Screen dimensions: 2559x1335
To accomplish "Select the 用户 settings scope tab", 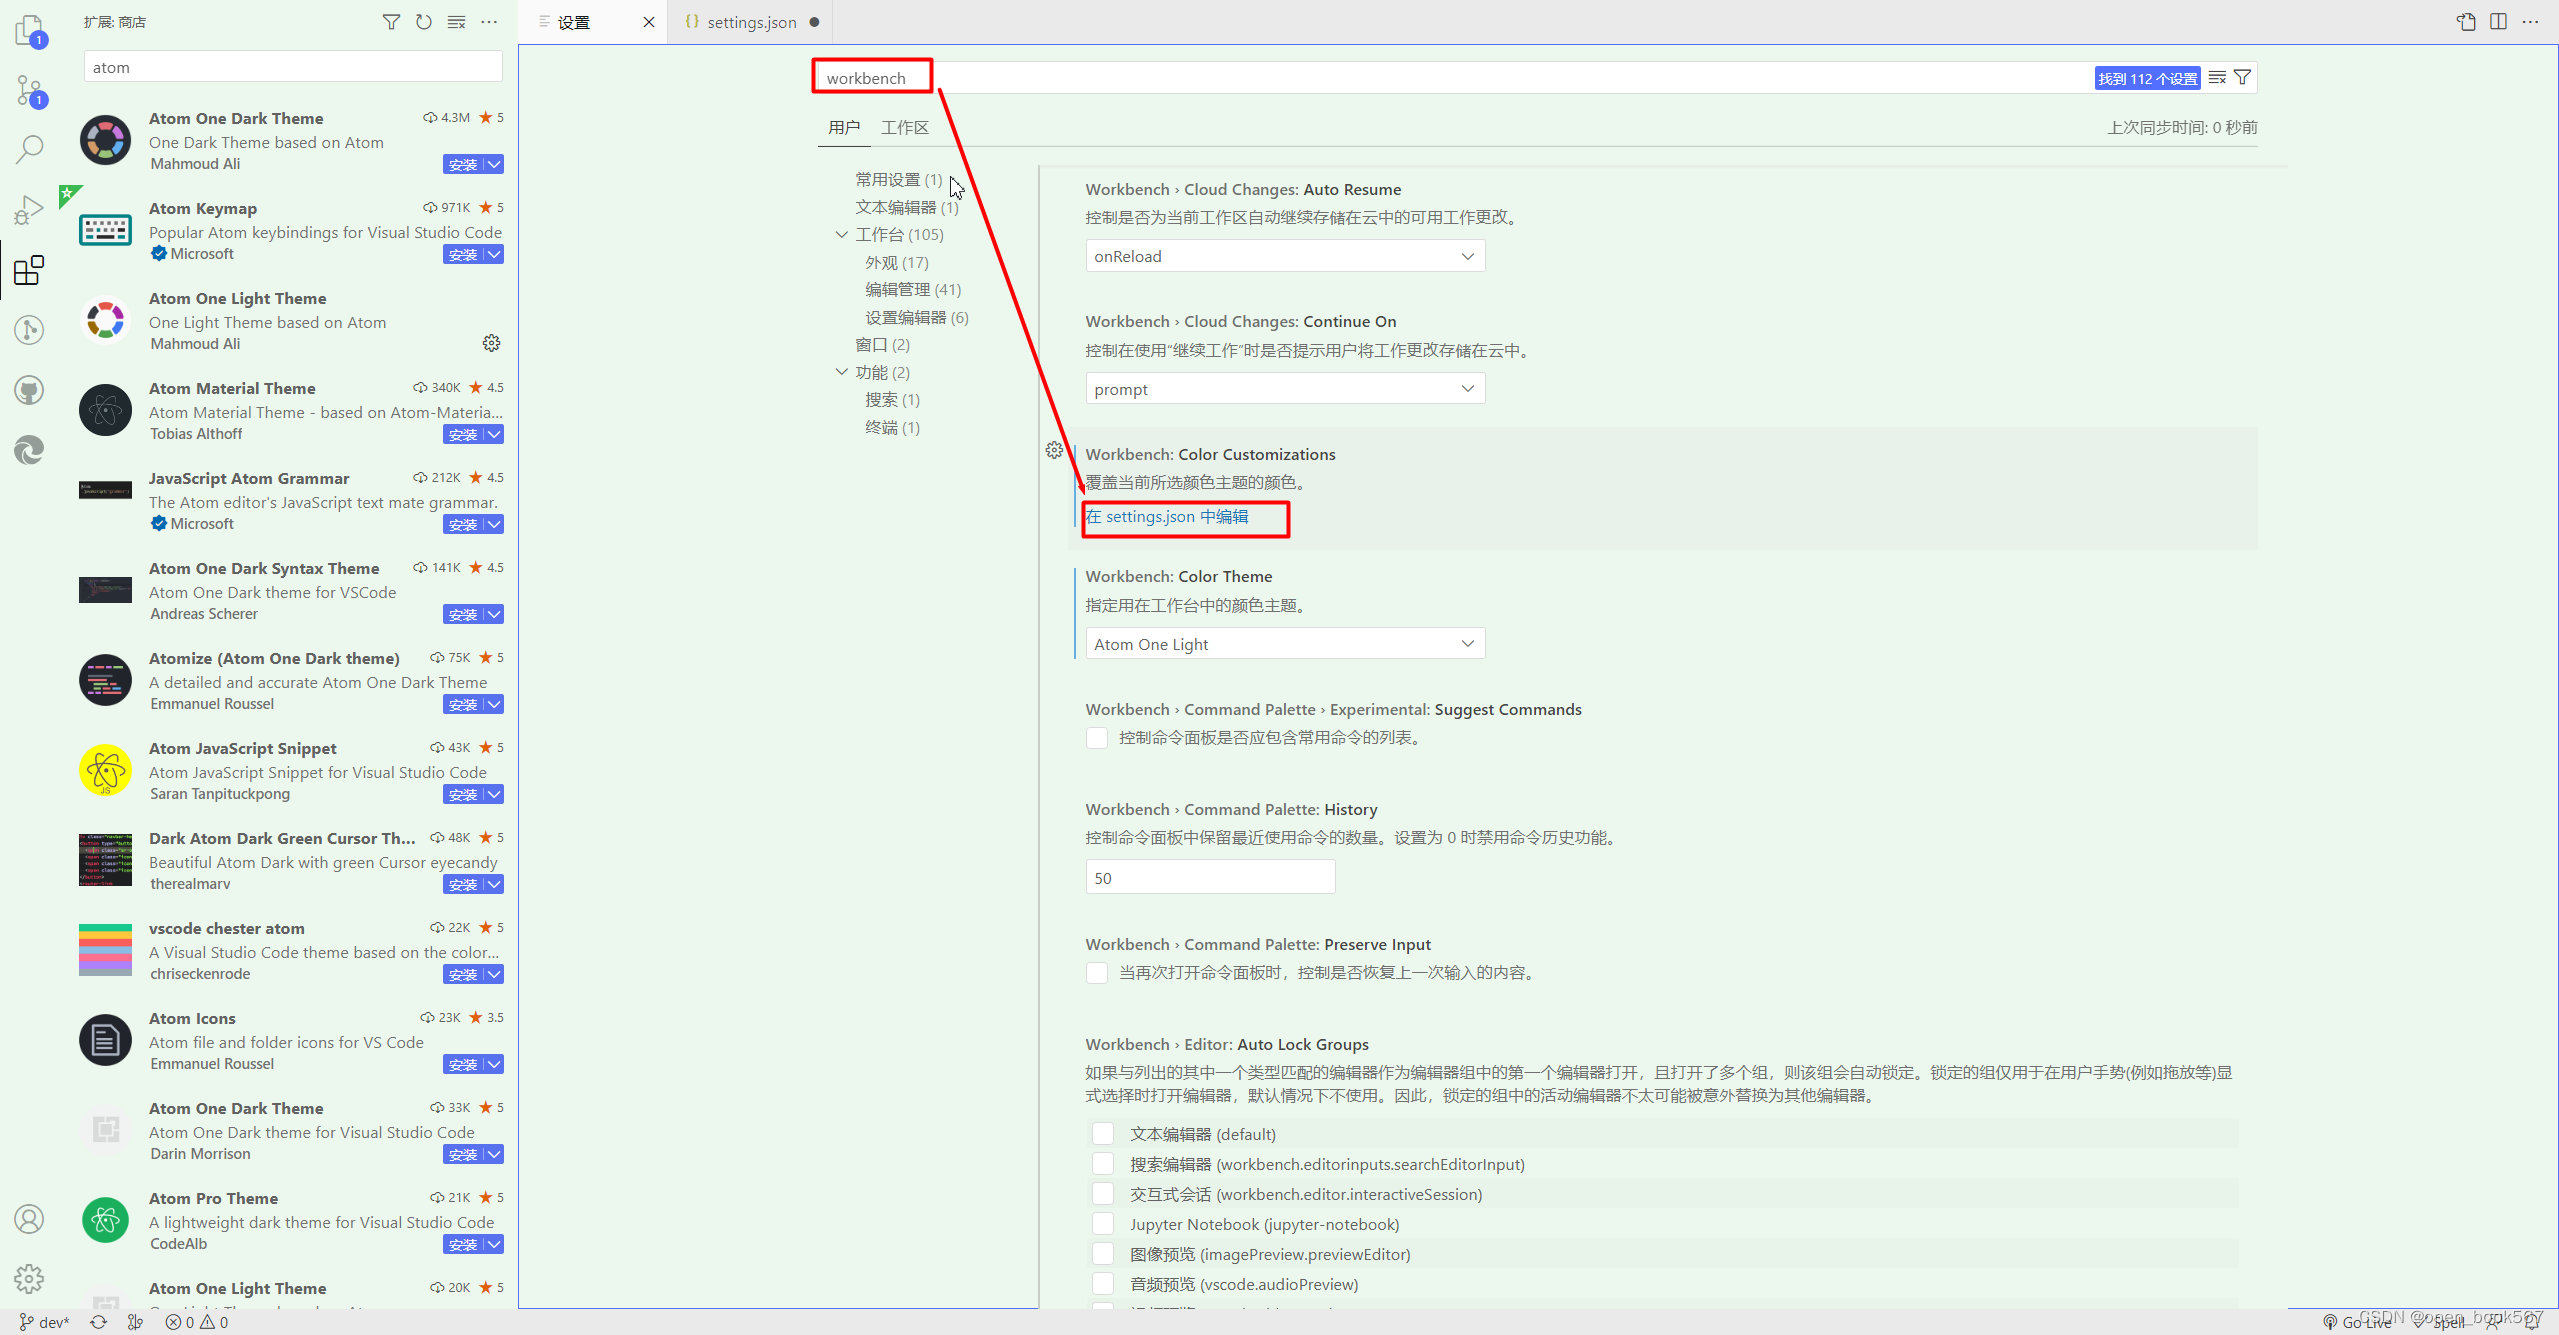I will pos(844,127).
